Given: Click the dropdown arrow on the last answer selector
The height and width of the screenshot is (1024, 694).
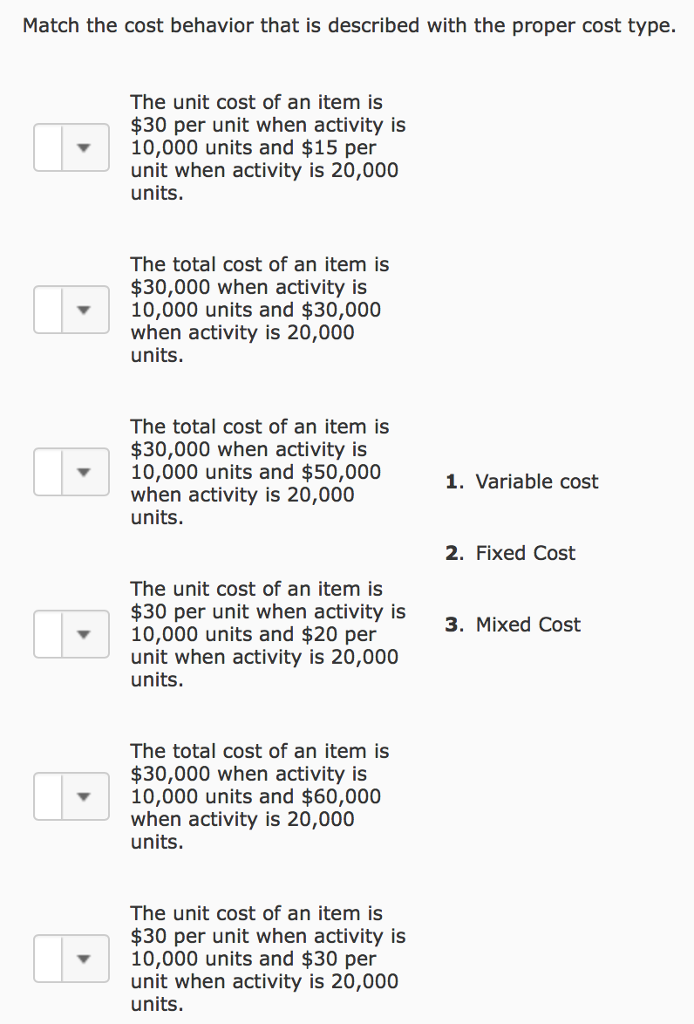Looking at the screenshot, I should coord(86,958).
